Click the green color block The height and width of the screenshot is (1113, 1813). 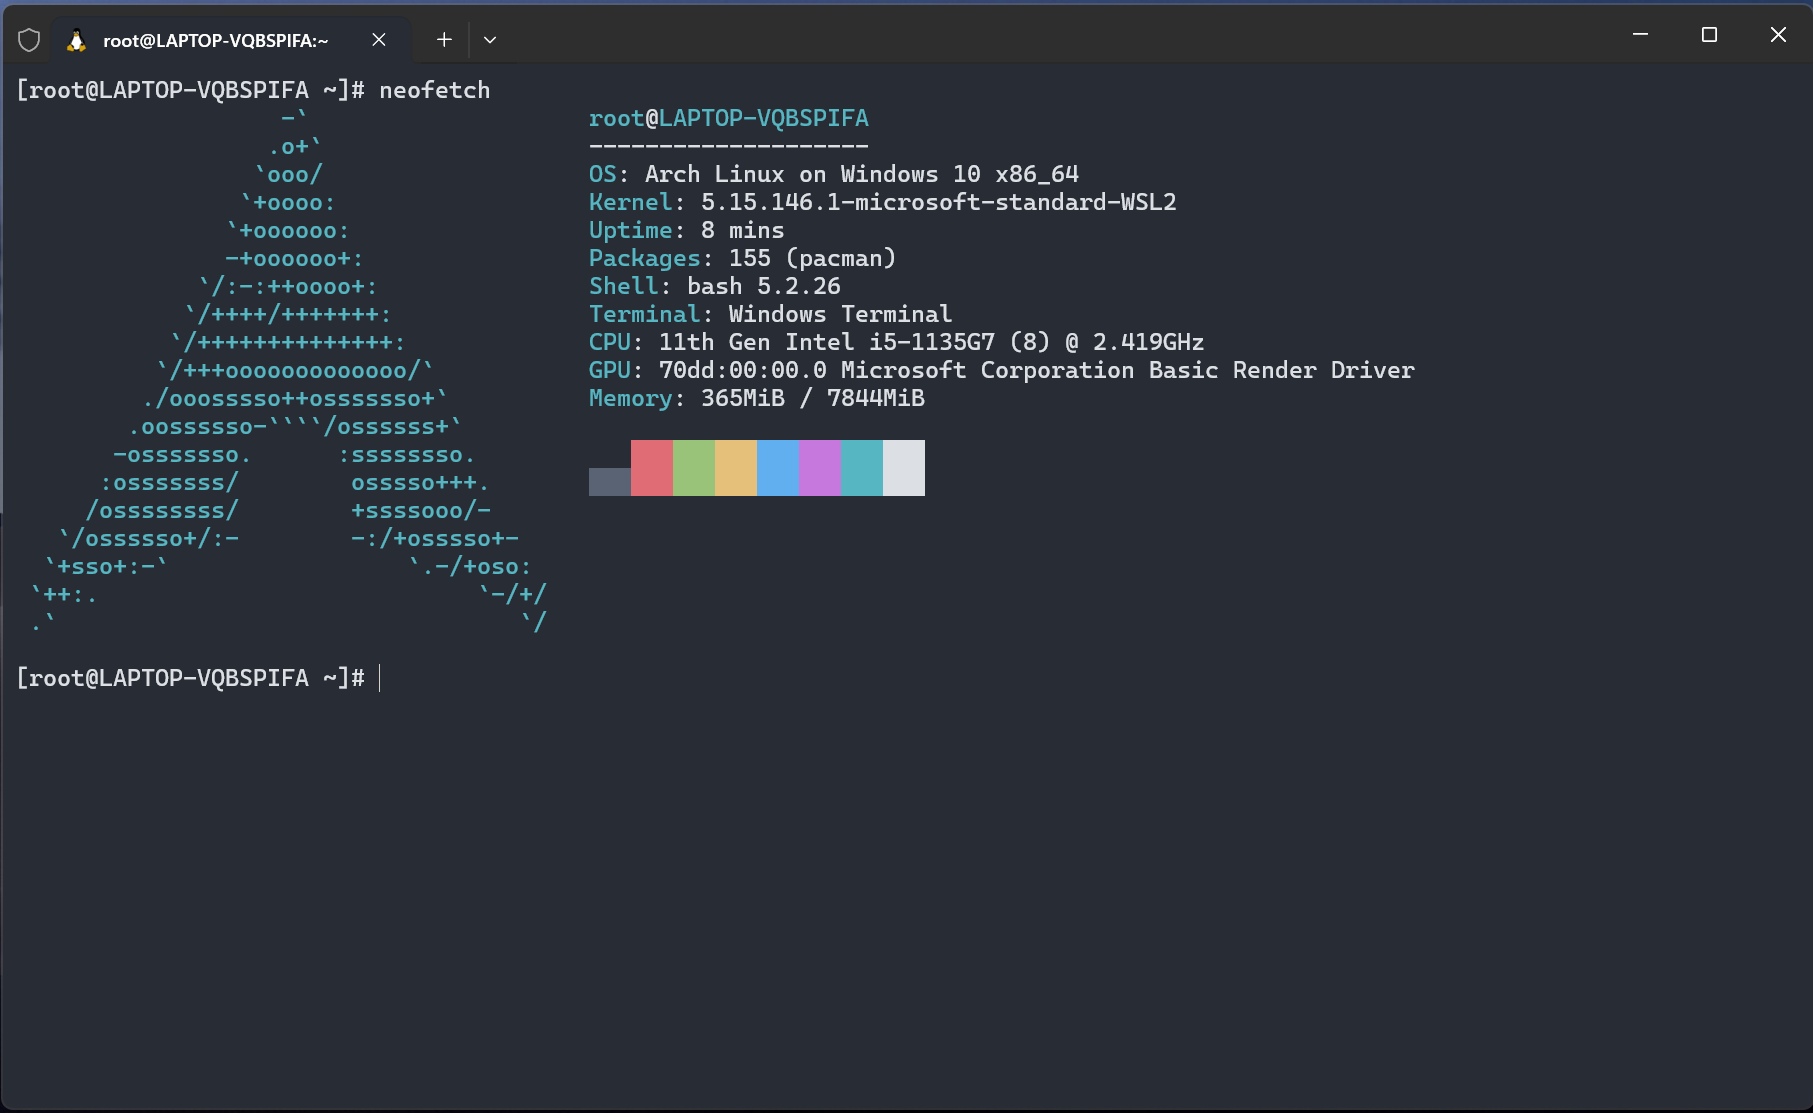[x=694, y=468]
